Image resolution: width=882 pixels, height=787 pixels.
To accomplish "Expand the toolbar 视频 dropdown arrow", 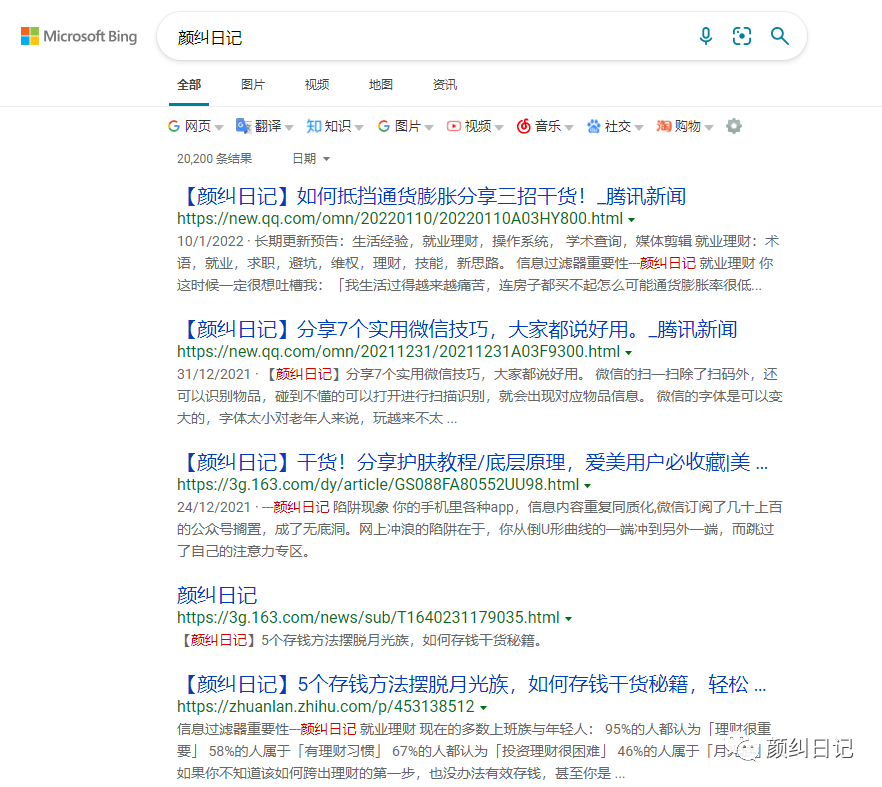I will pos(498,128).
